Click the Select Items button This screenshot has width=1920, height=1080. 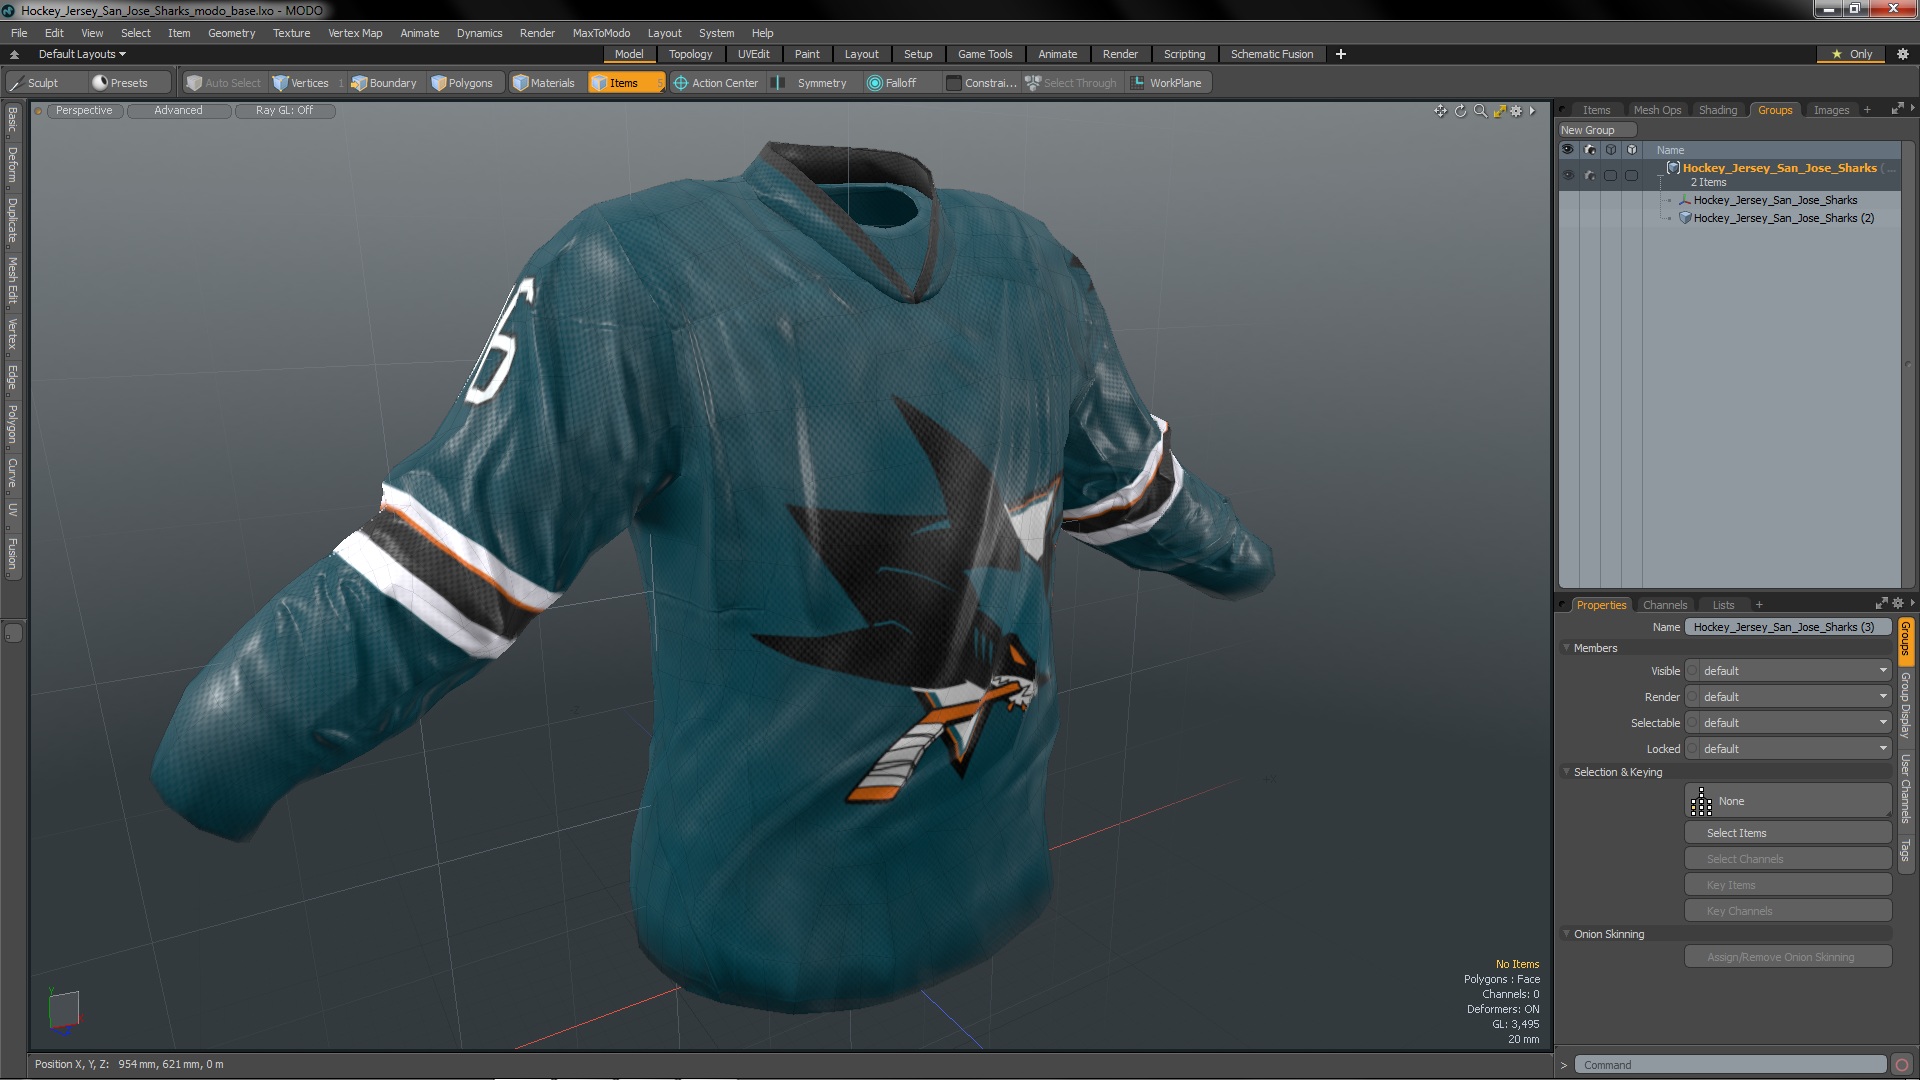[1788, 833]
